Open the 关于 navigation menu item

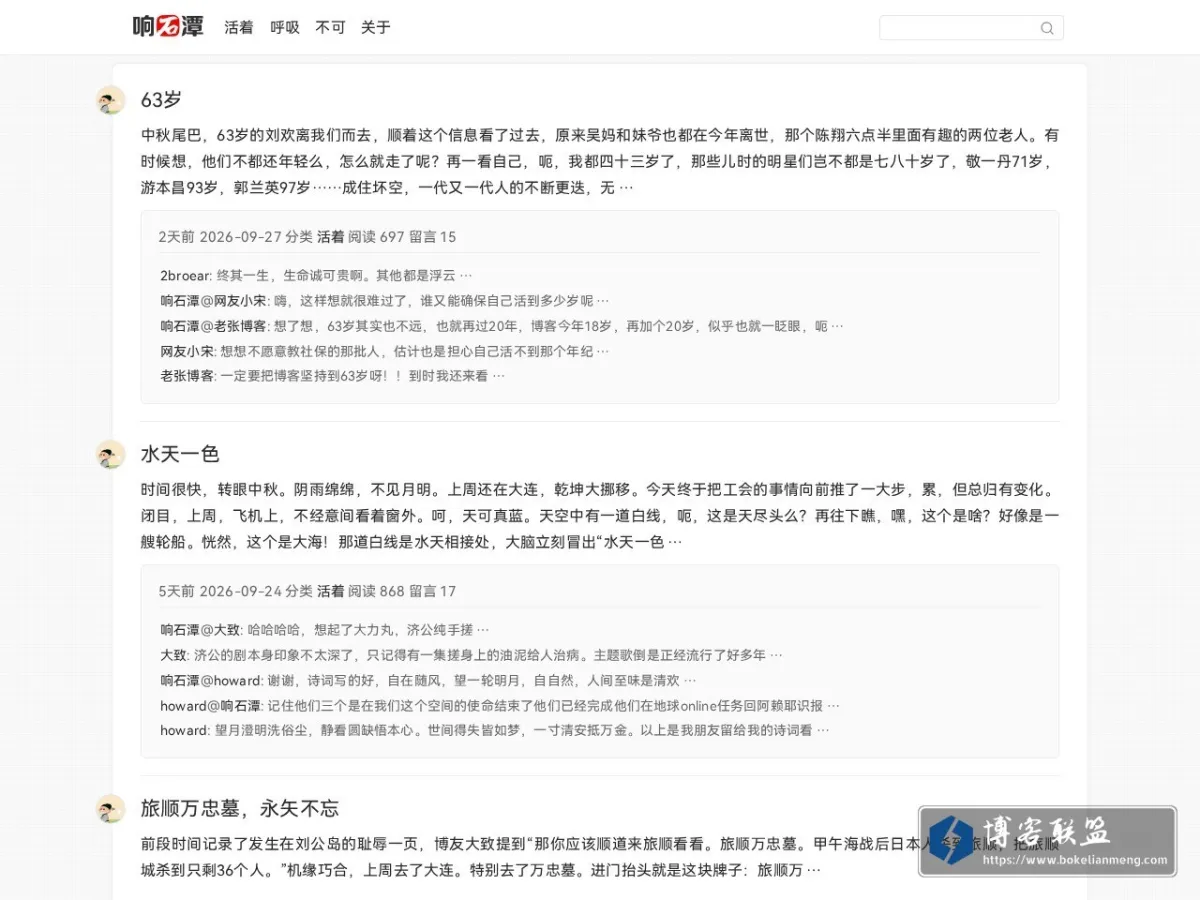pyautogui.click(x=376, y=28)
